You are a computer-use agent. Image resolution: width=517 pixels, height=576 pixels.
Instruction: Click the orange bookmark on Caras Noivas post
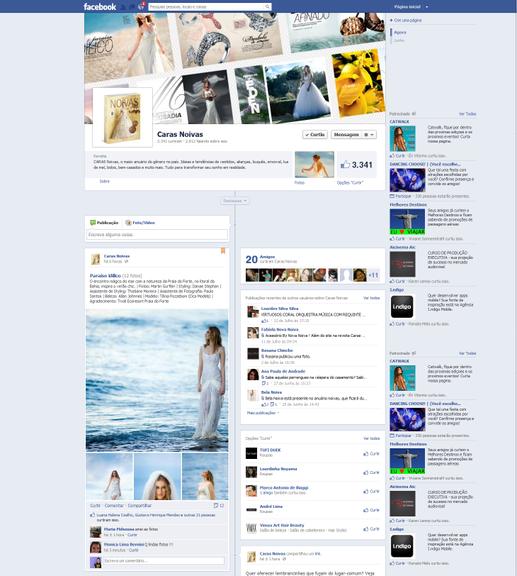point(223,251)
